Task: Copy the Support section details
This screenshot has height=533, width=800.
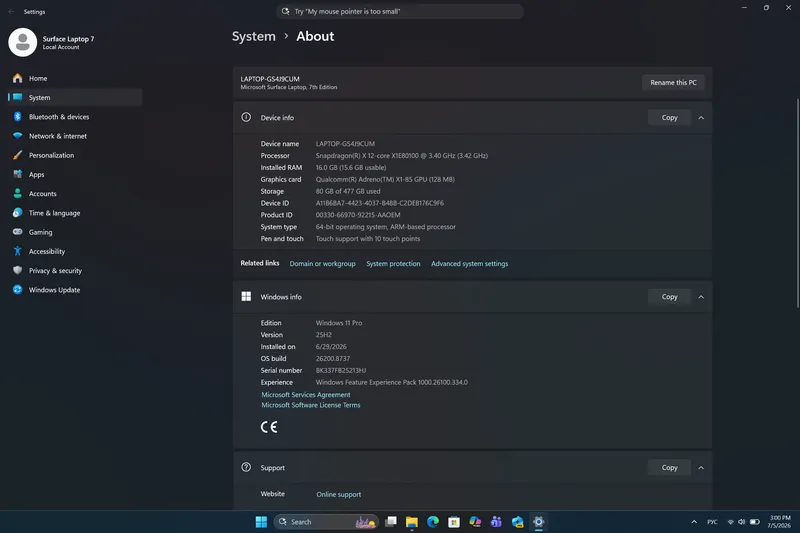Action: 669,468
